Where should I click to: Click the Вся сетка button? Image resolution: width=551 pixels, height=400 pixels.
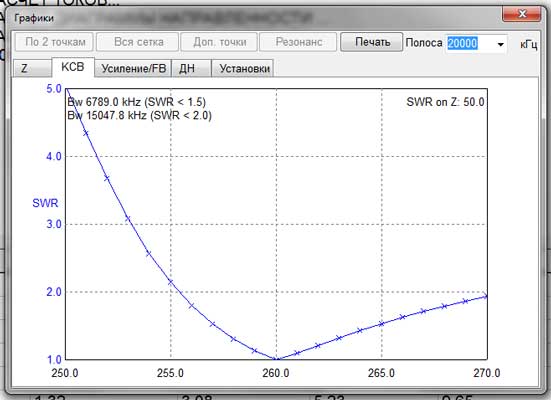click(138, 42)
